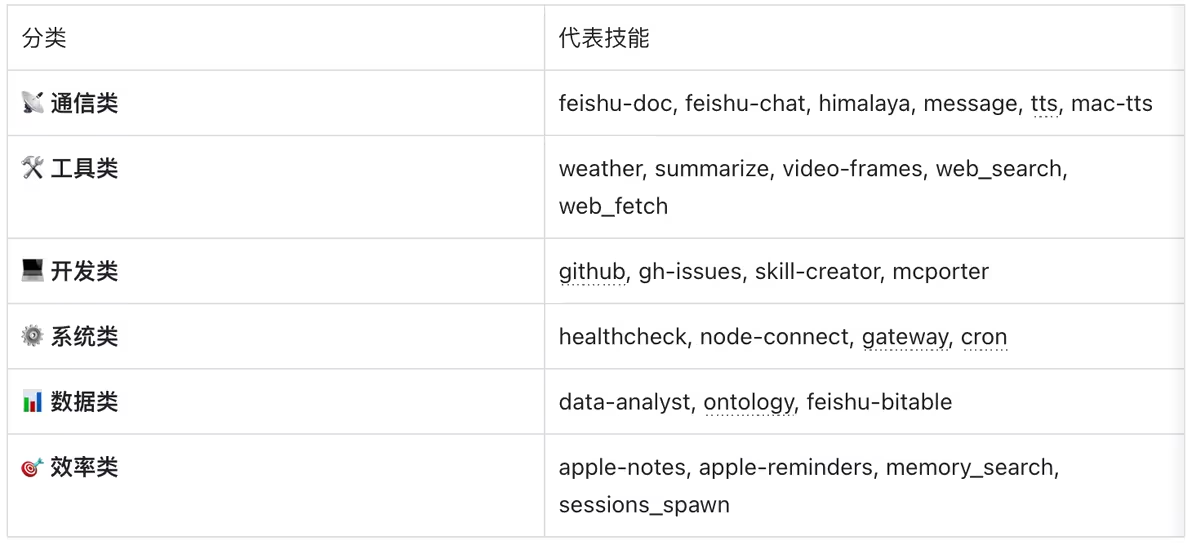Screen dimensions: 1192x545
Task: Click the underlined tts term
Action: [1044, 104]
